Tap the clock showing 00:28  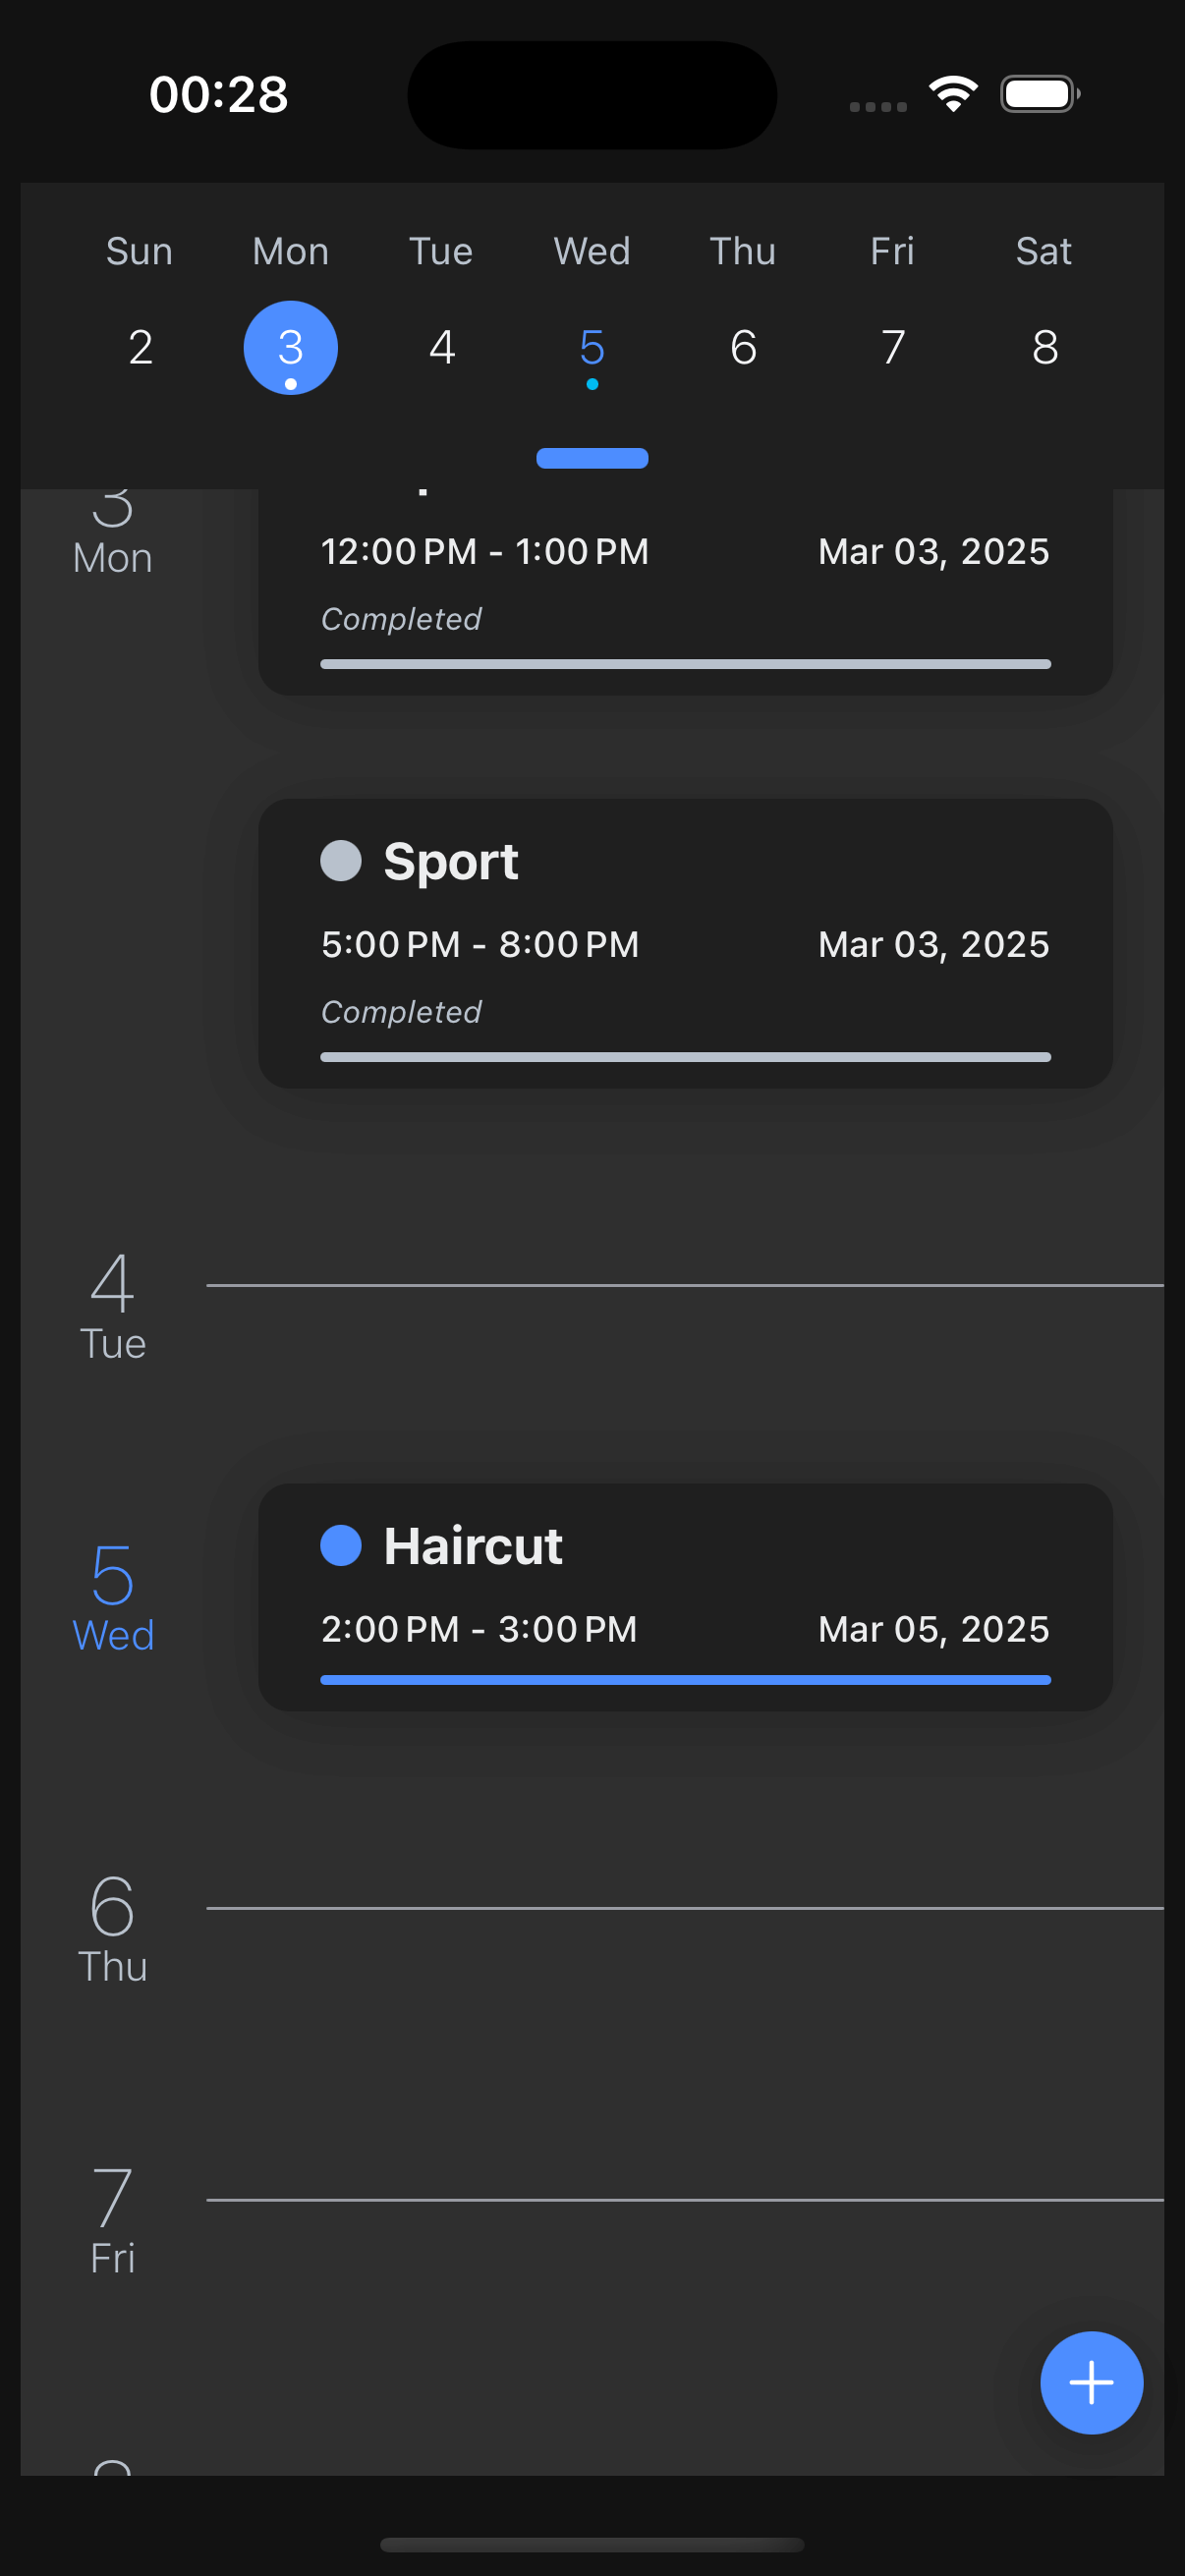pyautogui.click(x=220, y=93)
